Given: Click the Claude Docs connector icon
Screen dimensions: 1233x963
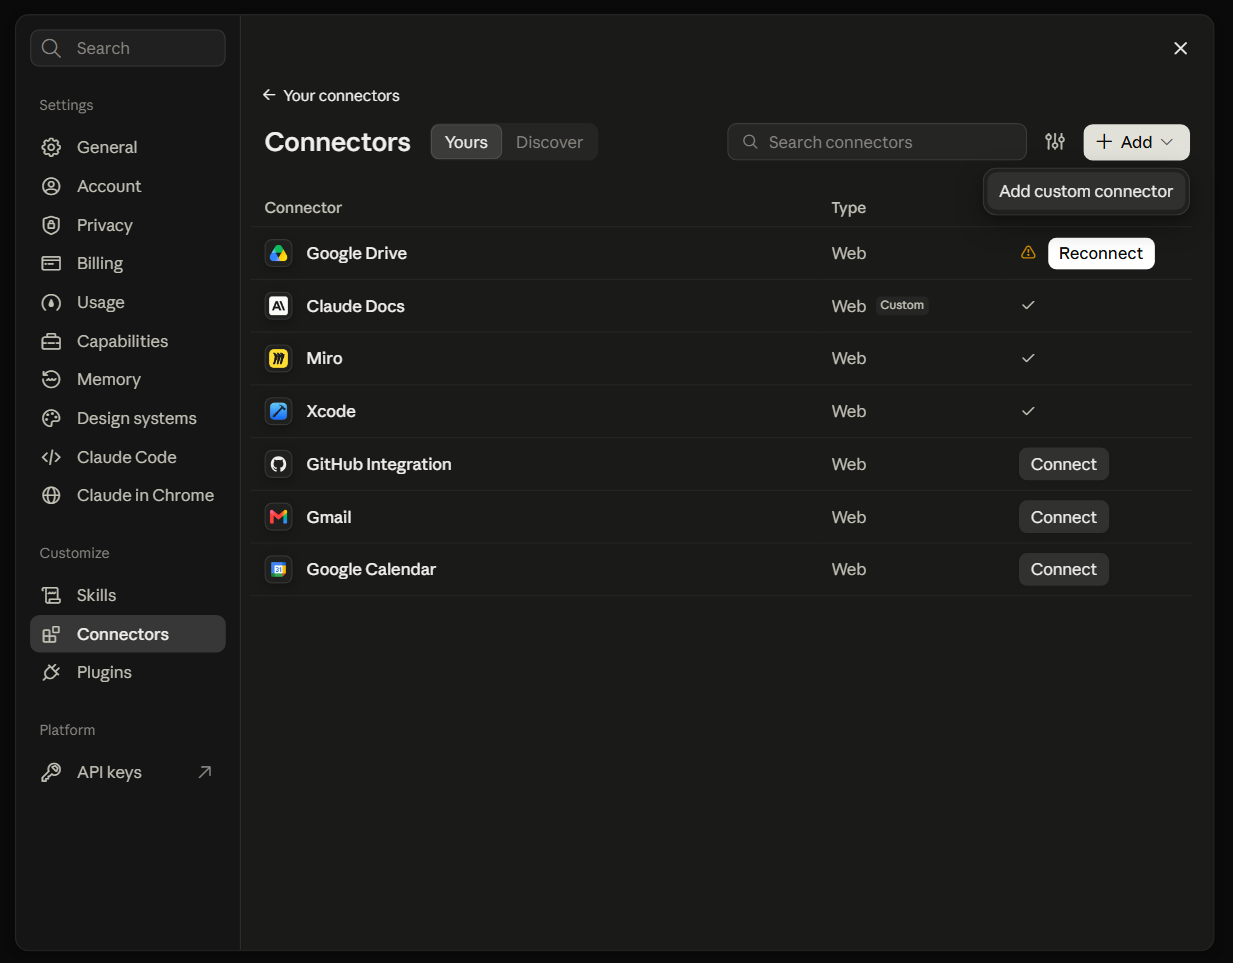Looking at the screenshot, I should coord(279,306).
